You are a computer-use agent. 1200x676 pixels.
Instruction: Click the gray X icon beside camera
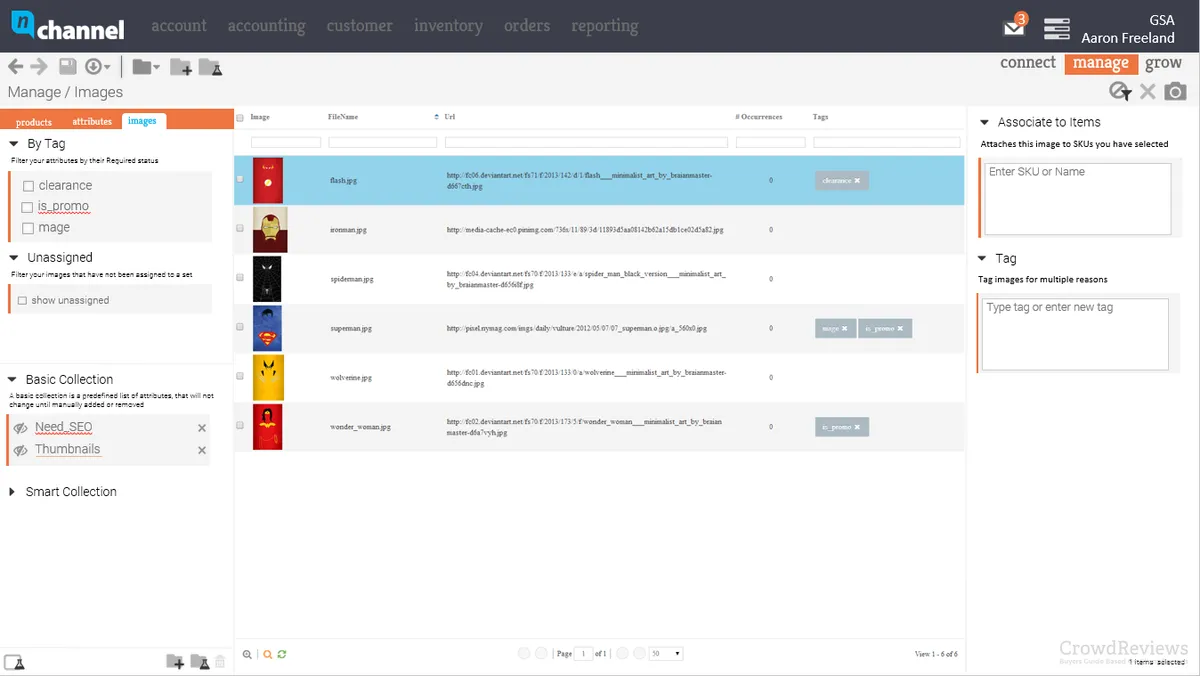click(x=1148, y=92)
